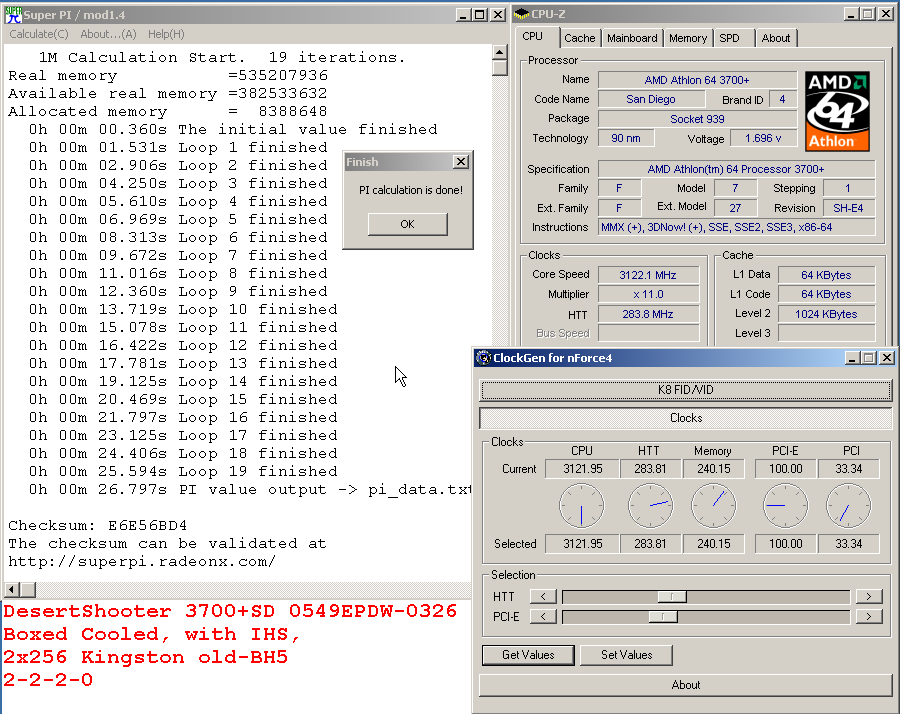Click the 'Loop 19 finished' line
Image resolution: width=900 pixels, height=714 pixels.
click(183, 471)
